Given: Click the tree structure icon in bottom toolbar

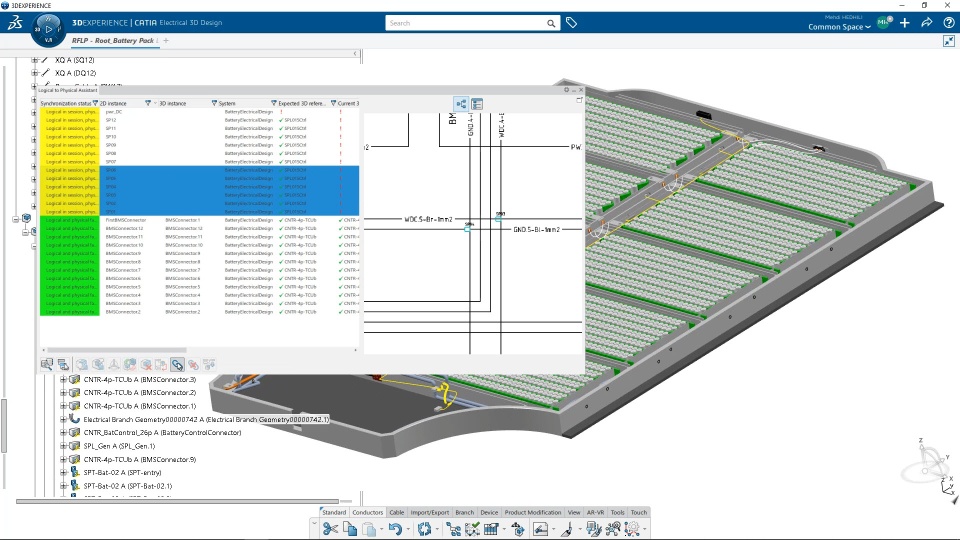Looking at the screenshot, I should click(x=453, y=528).
